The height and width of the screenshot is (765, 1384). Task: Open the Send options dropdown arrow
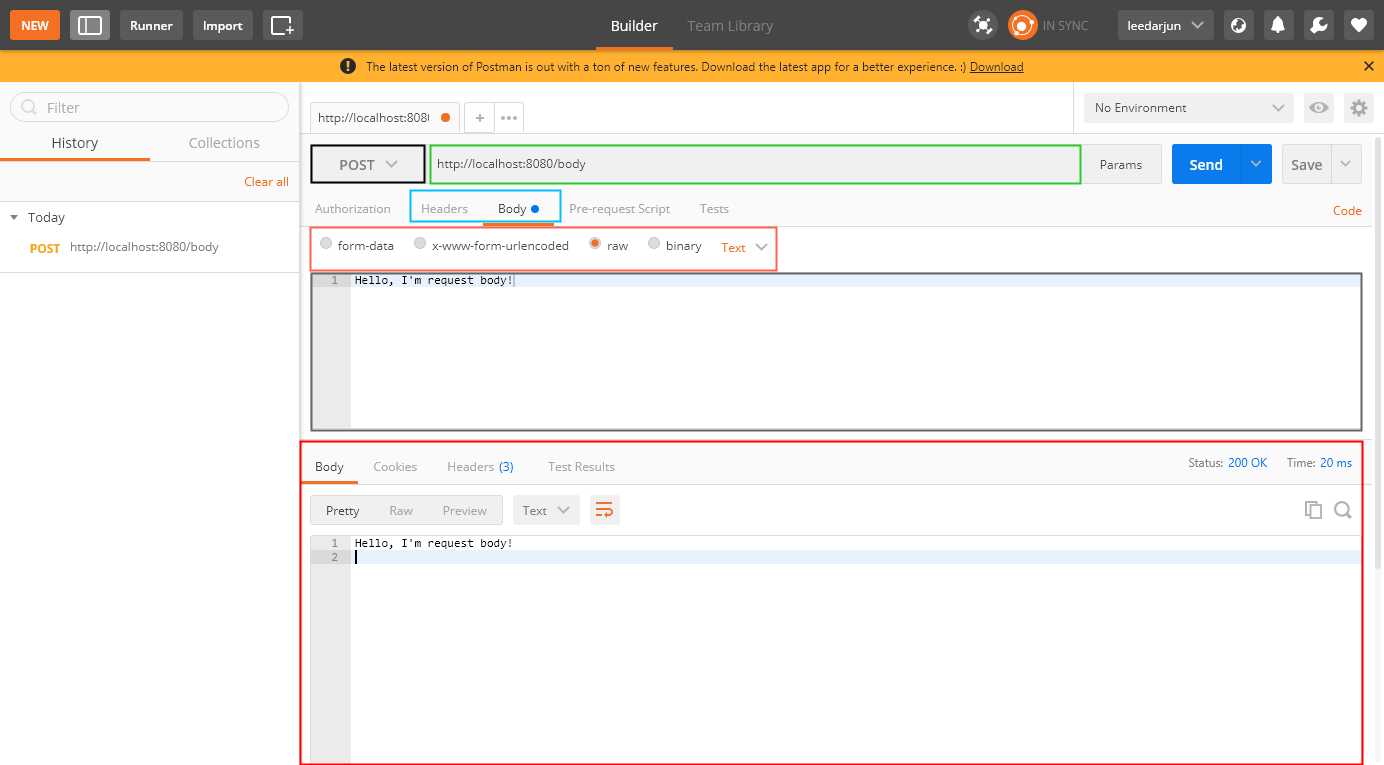[x=1256, y=165]
